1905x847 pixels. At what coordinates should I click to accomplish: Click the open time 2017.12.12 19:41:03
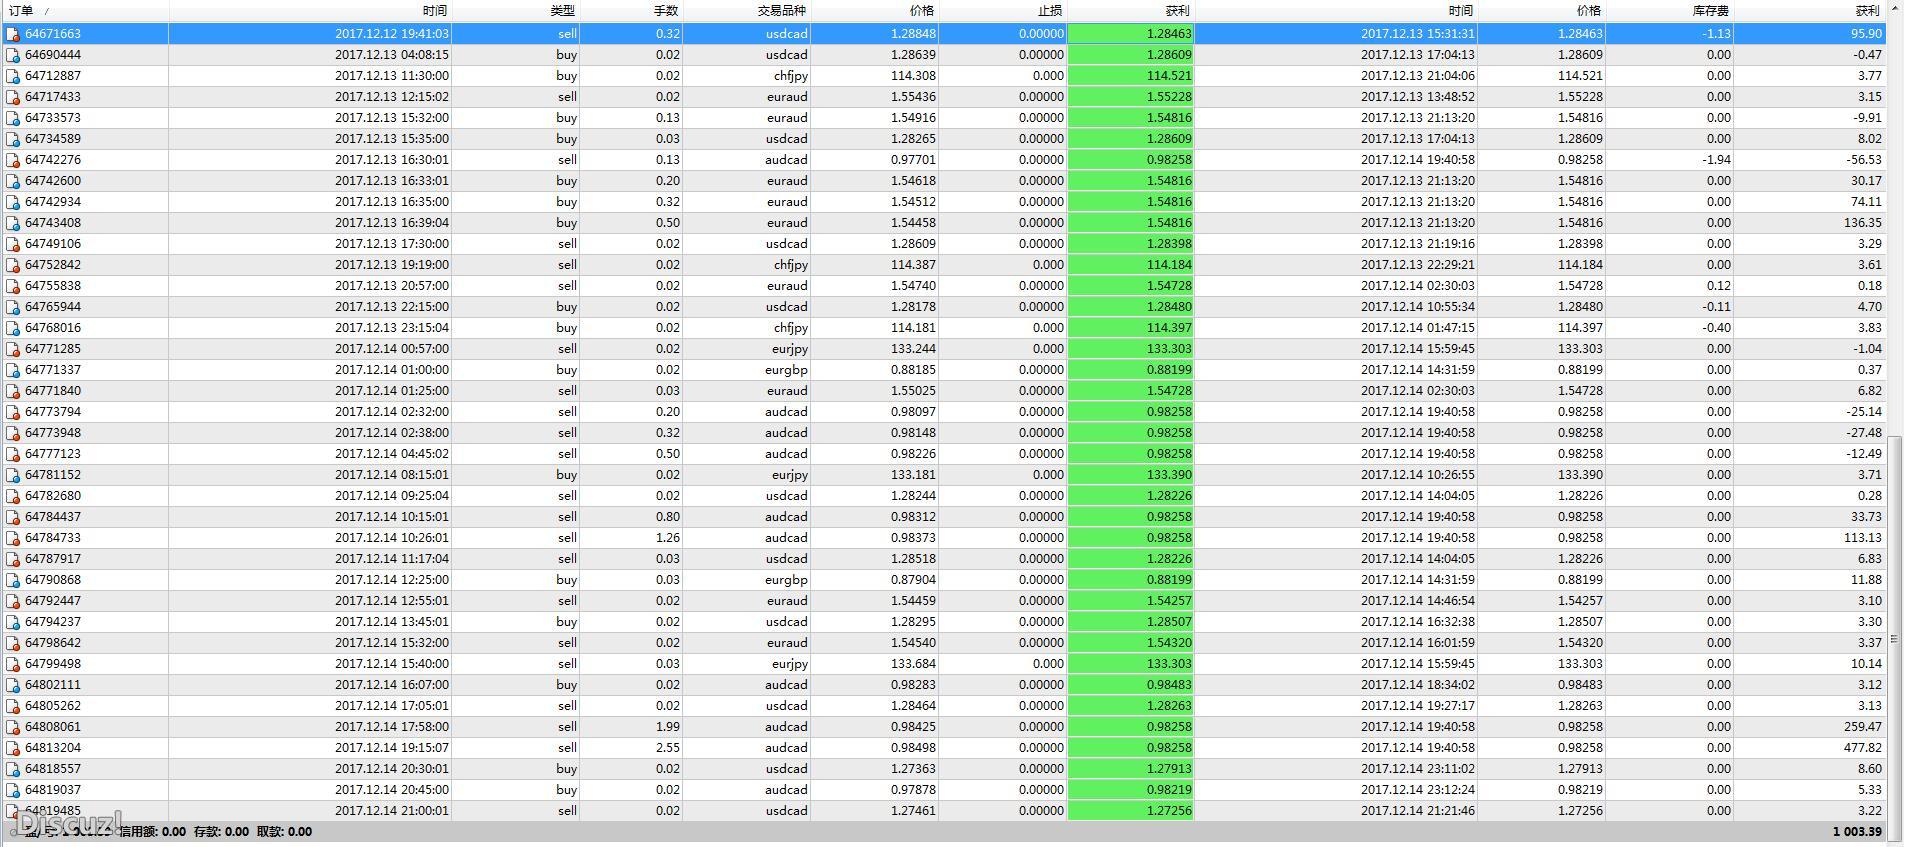point(392,34)
